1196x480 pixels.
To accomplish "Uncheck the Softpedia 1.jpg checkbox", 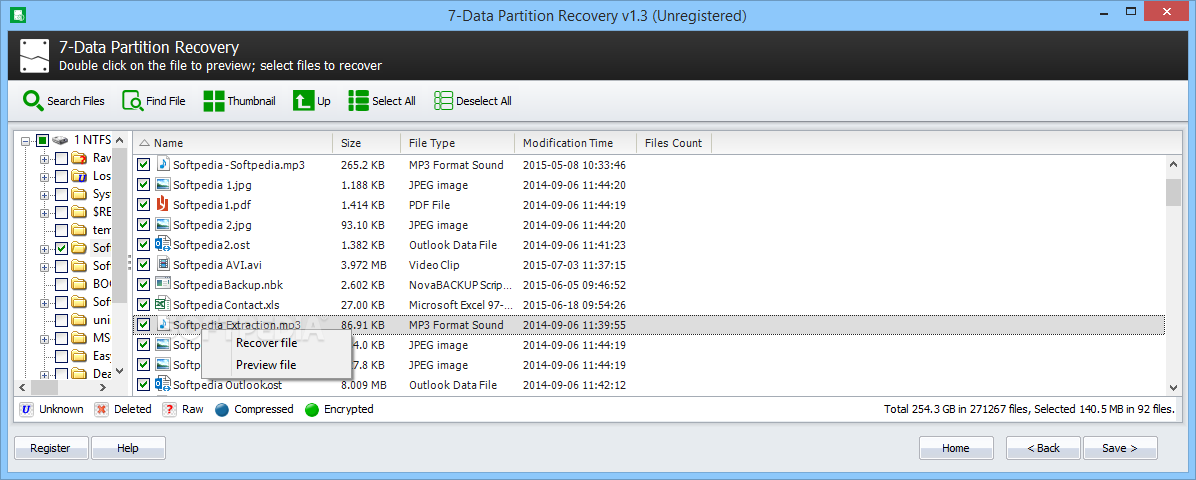I will tap(143, 185).
